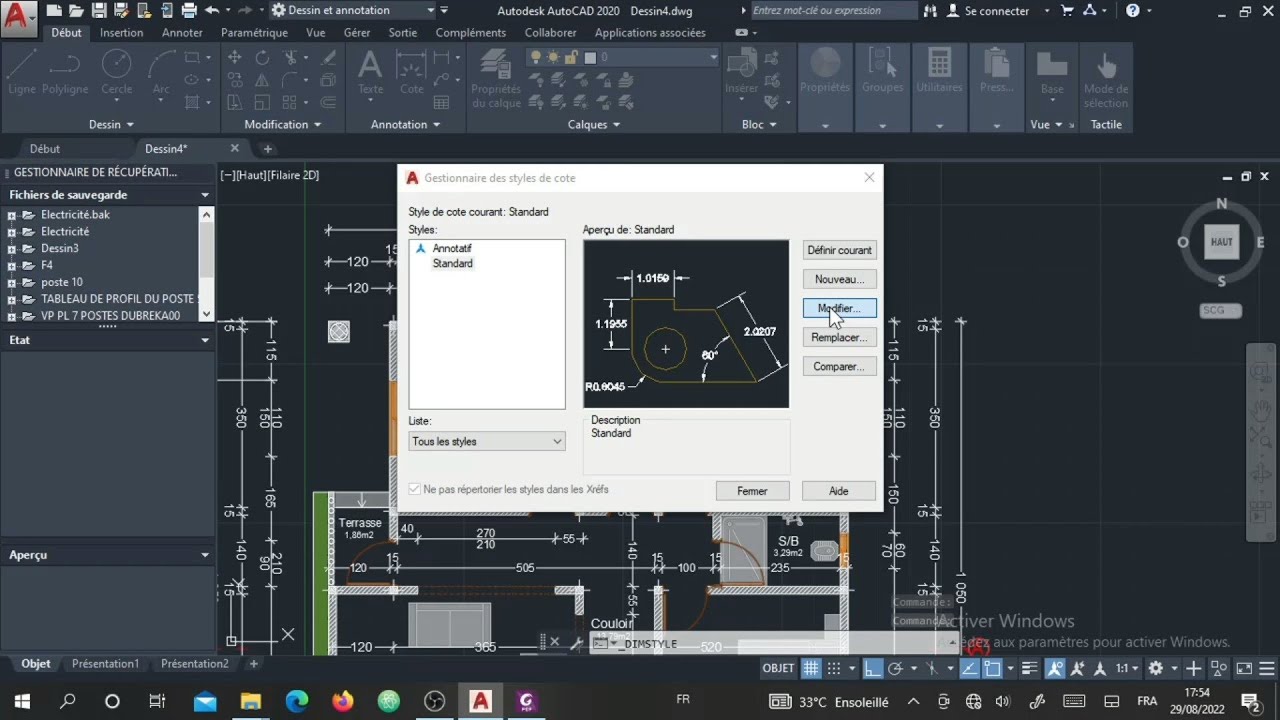The width and height of the screenshot is (1280, 720).
Task: Collapse the Fichiers de sauvegarde section
Action: [x=205, y=195]
